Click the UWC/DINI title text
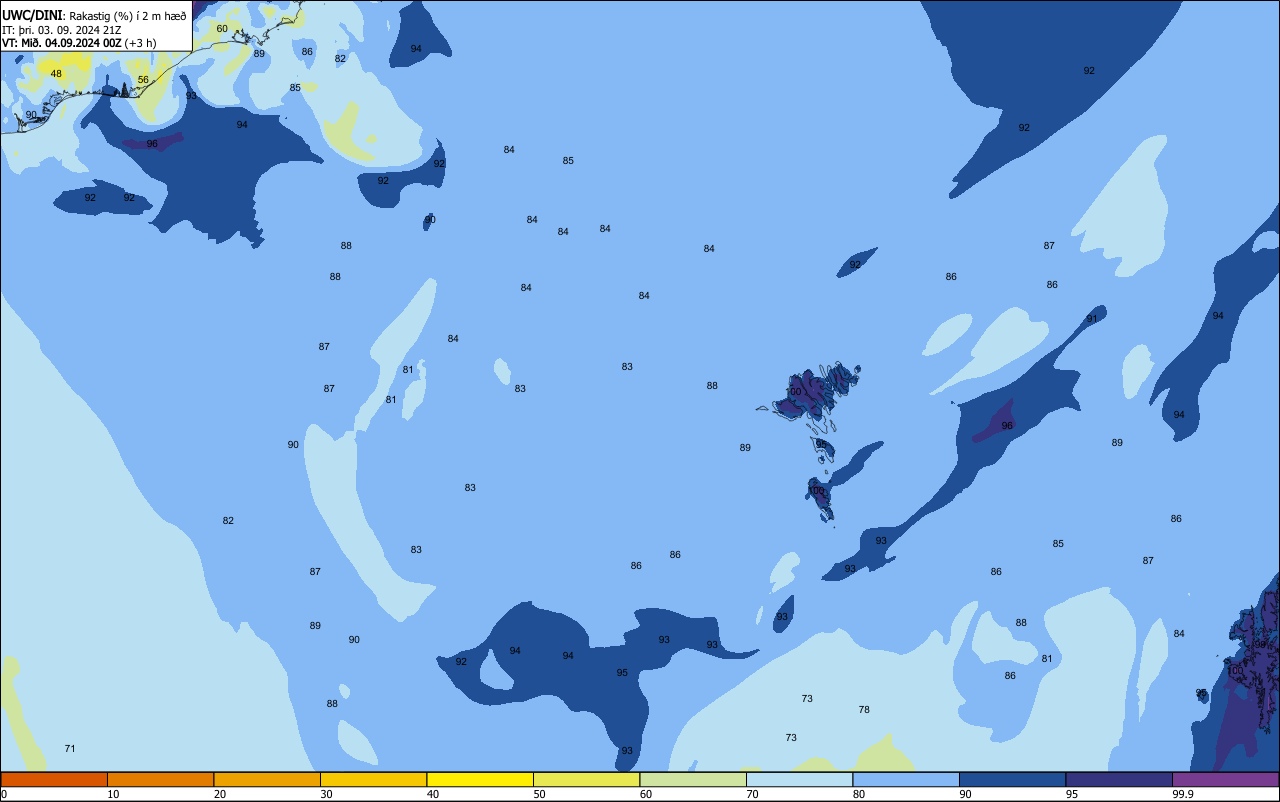The height and width of the screenshot is (802, 1280). pos(32,15)
